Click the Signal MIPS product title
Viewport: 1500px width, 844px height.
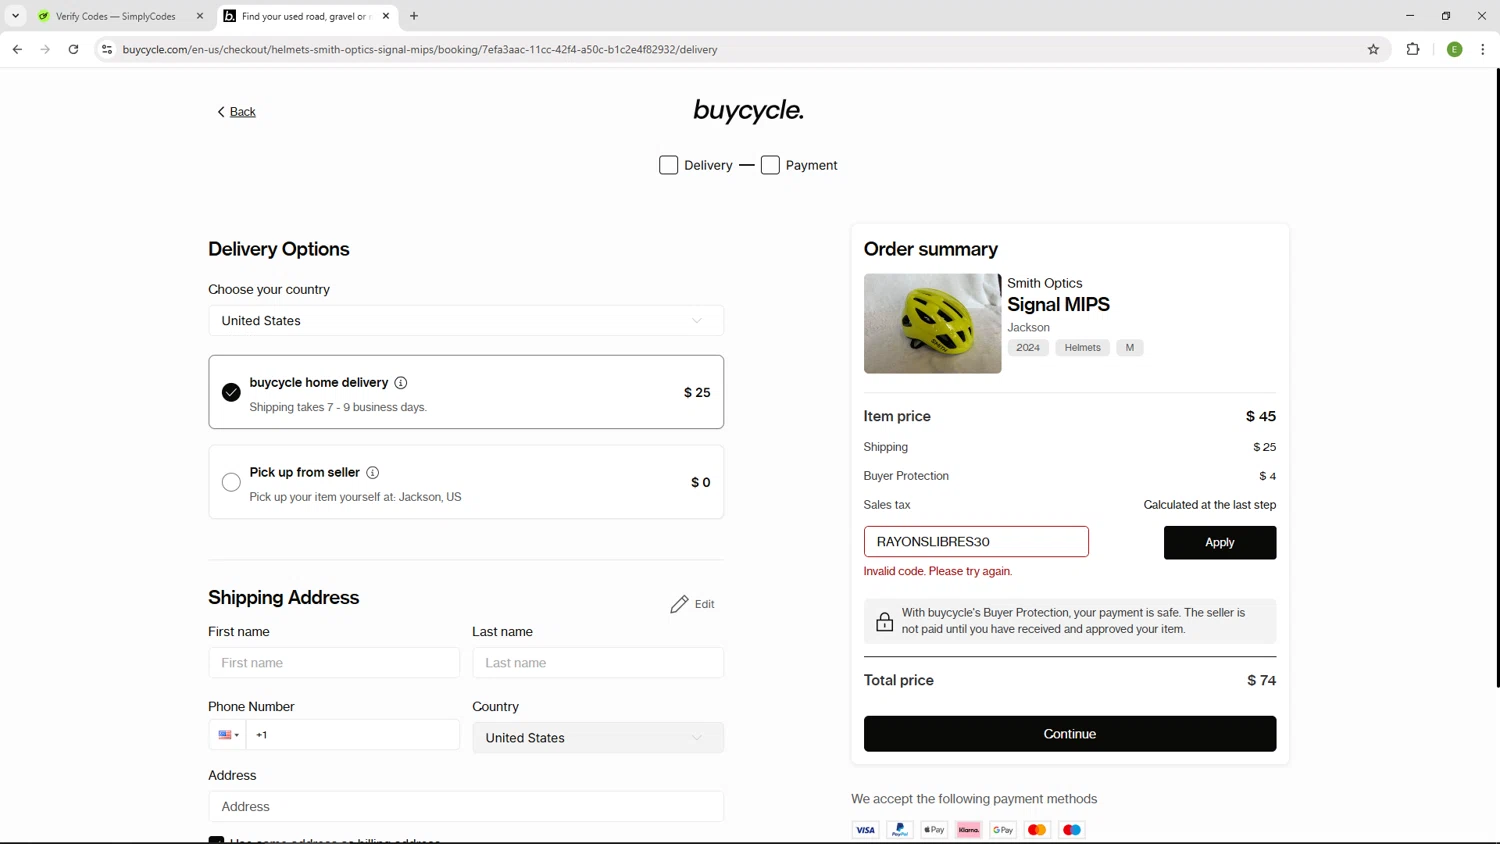[x=1058, y=305]
